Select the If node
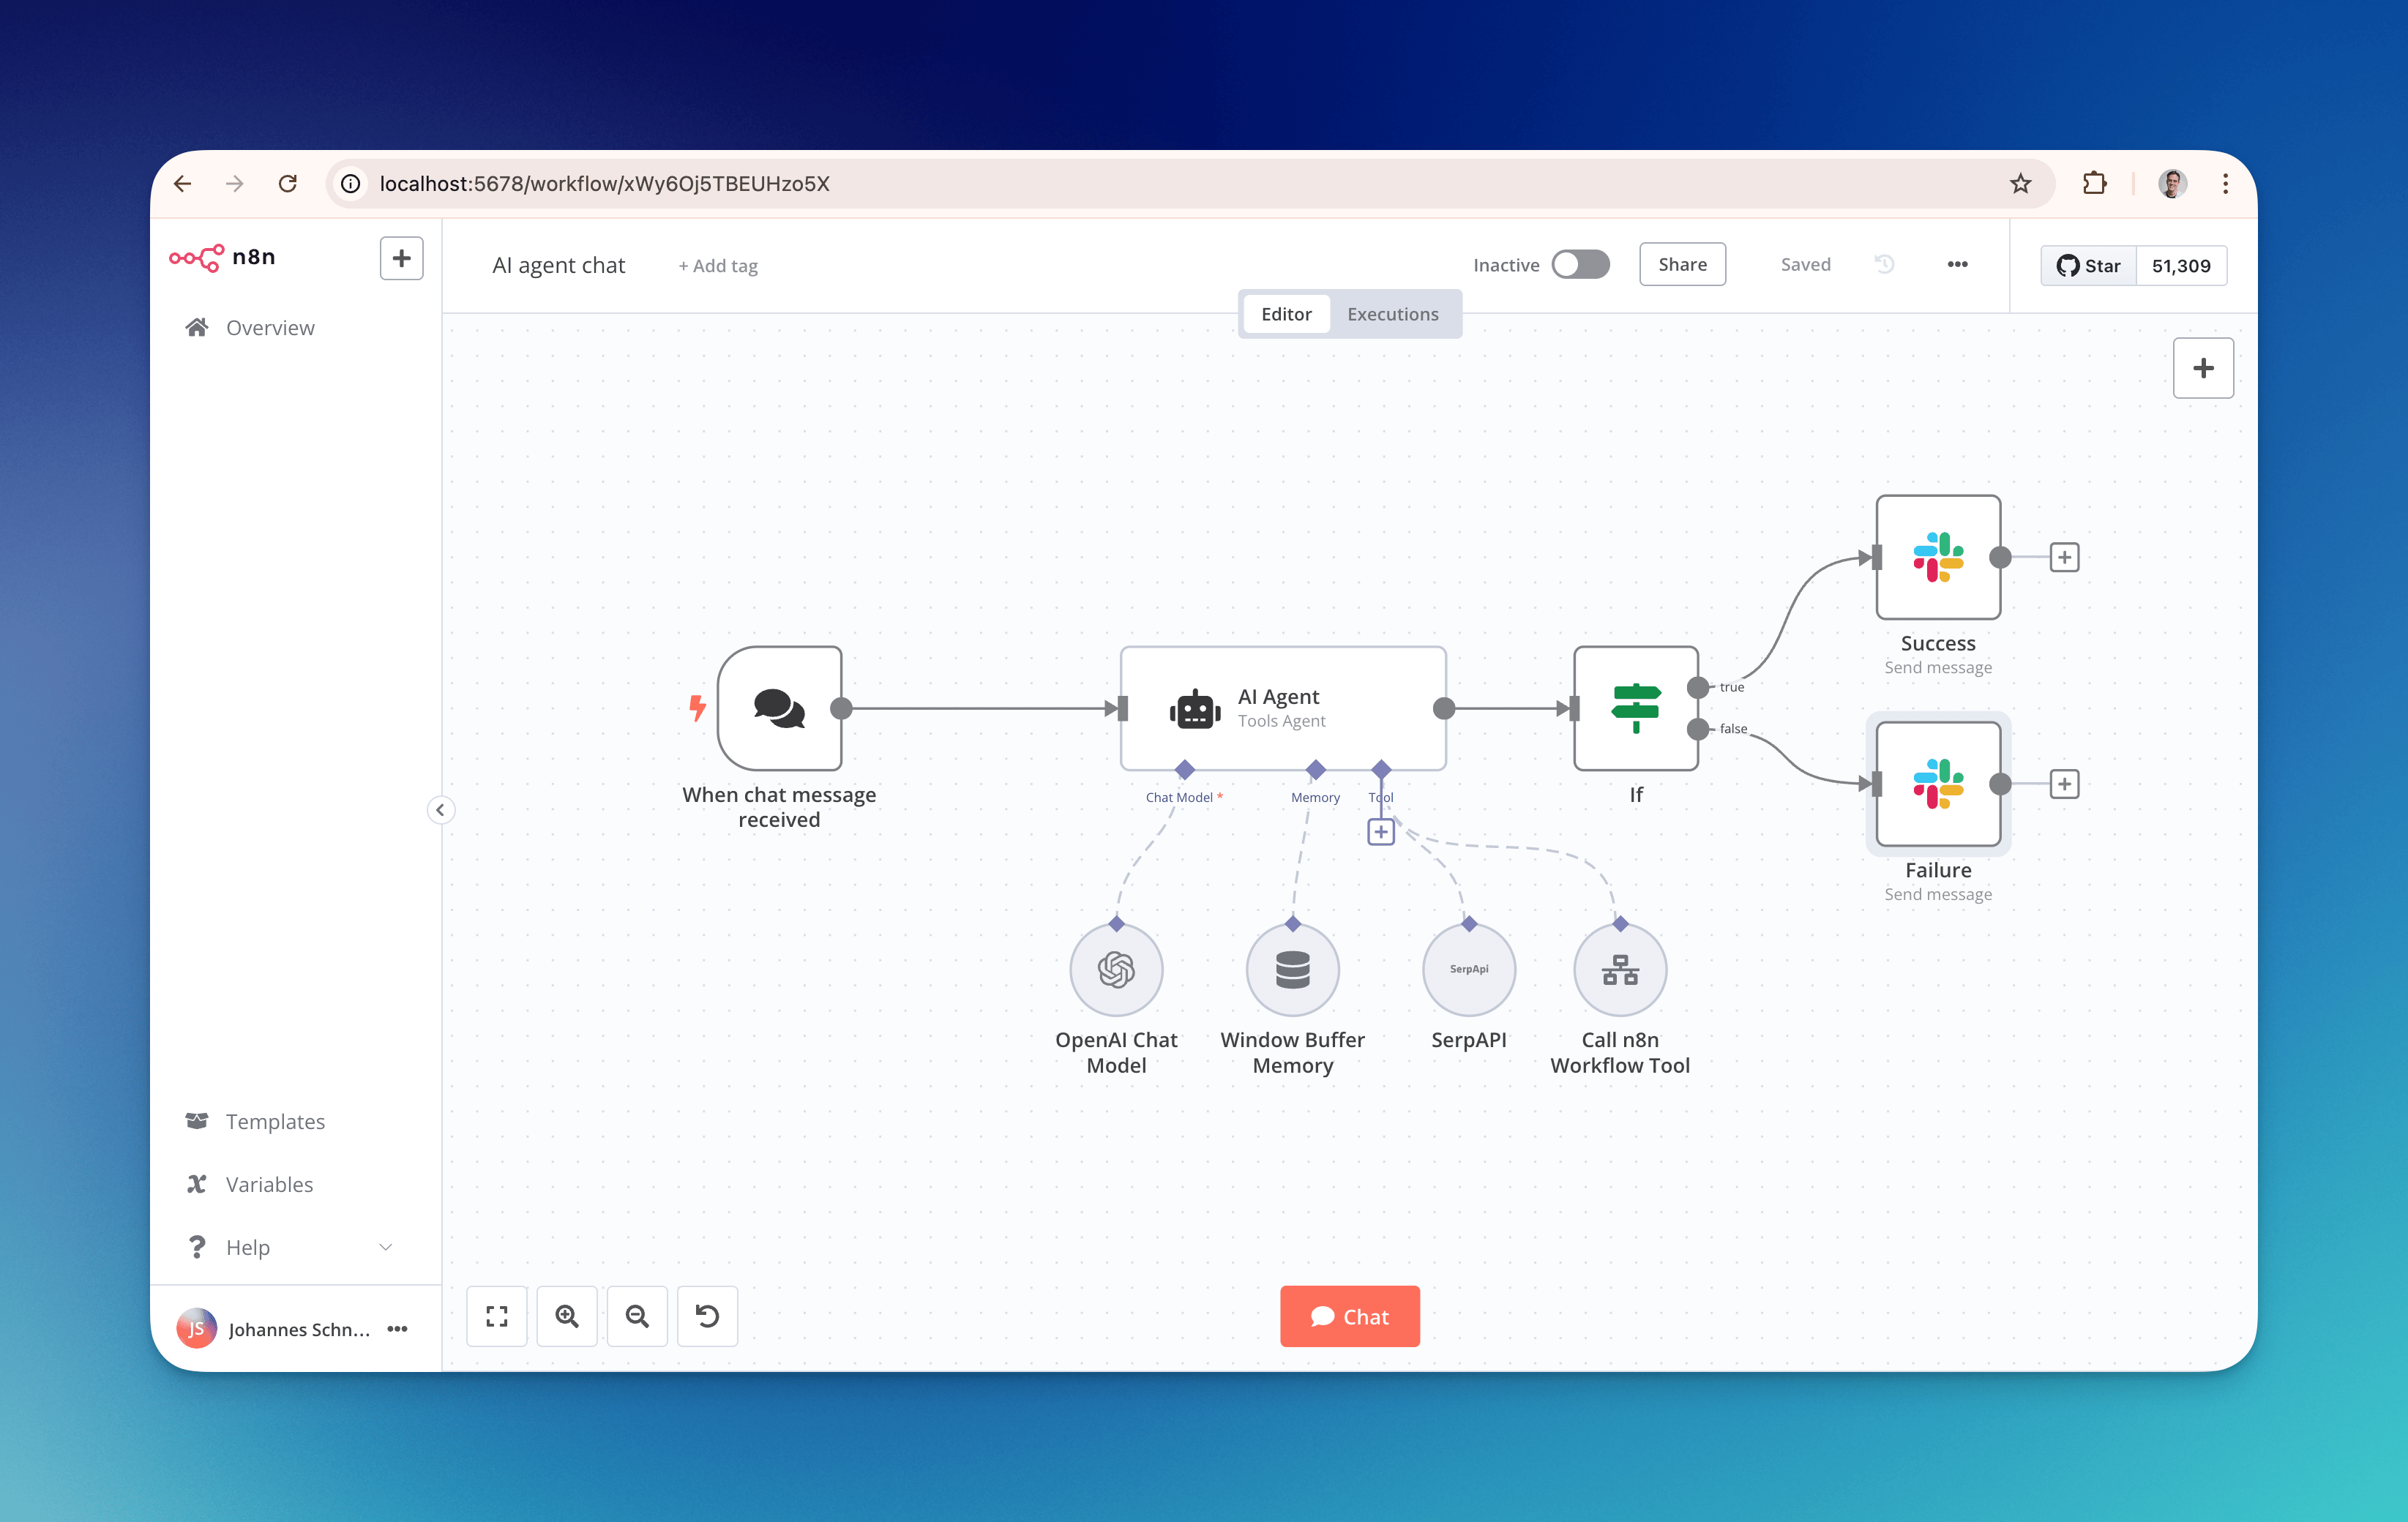 1635,708
